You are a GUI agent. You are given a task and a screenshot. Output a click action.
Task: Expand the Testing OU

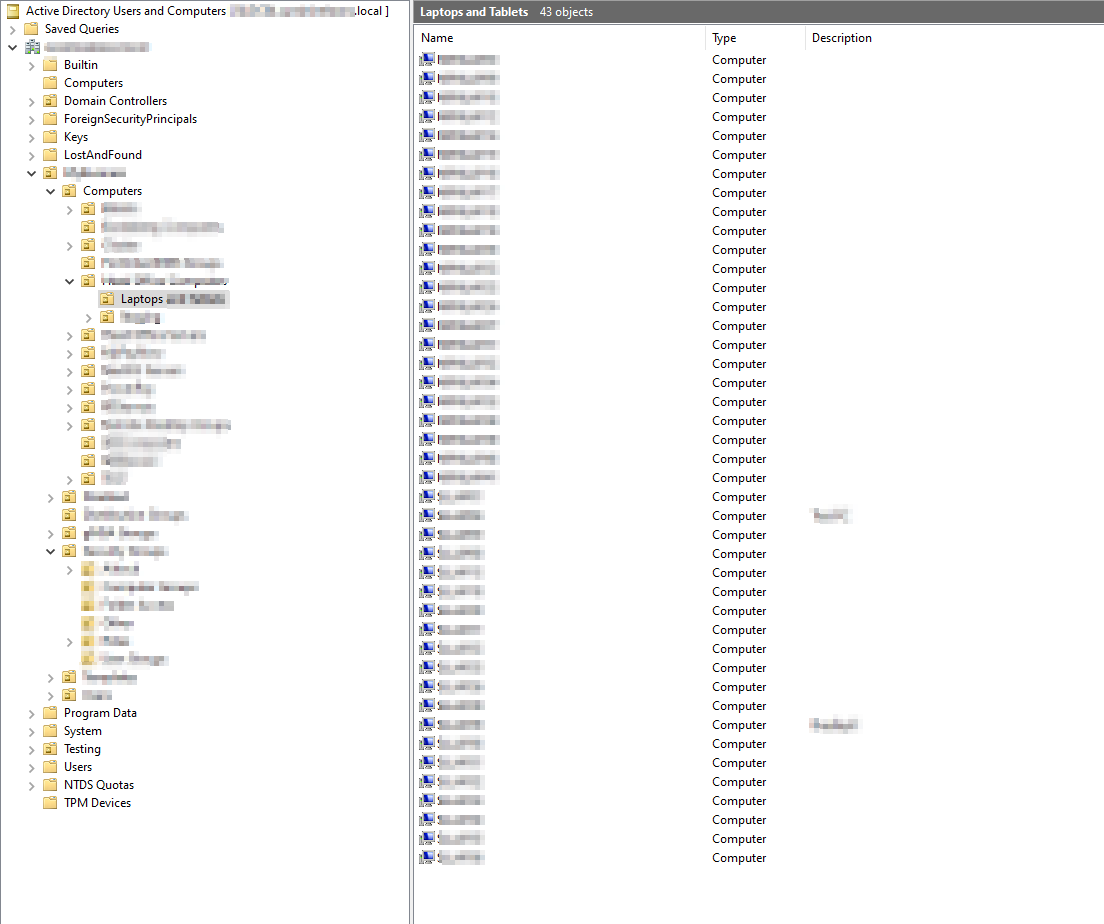32,749
